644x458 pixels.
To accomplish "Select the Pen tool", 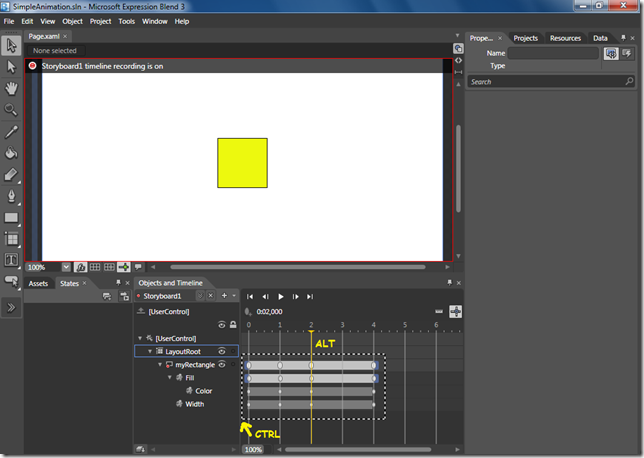I will point(11,195).
